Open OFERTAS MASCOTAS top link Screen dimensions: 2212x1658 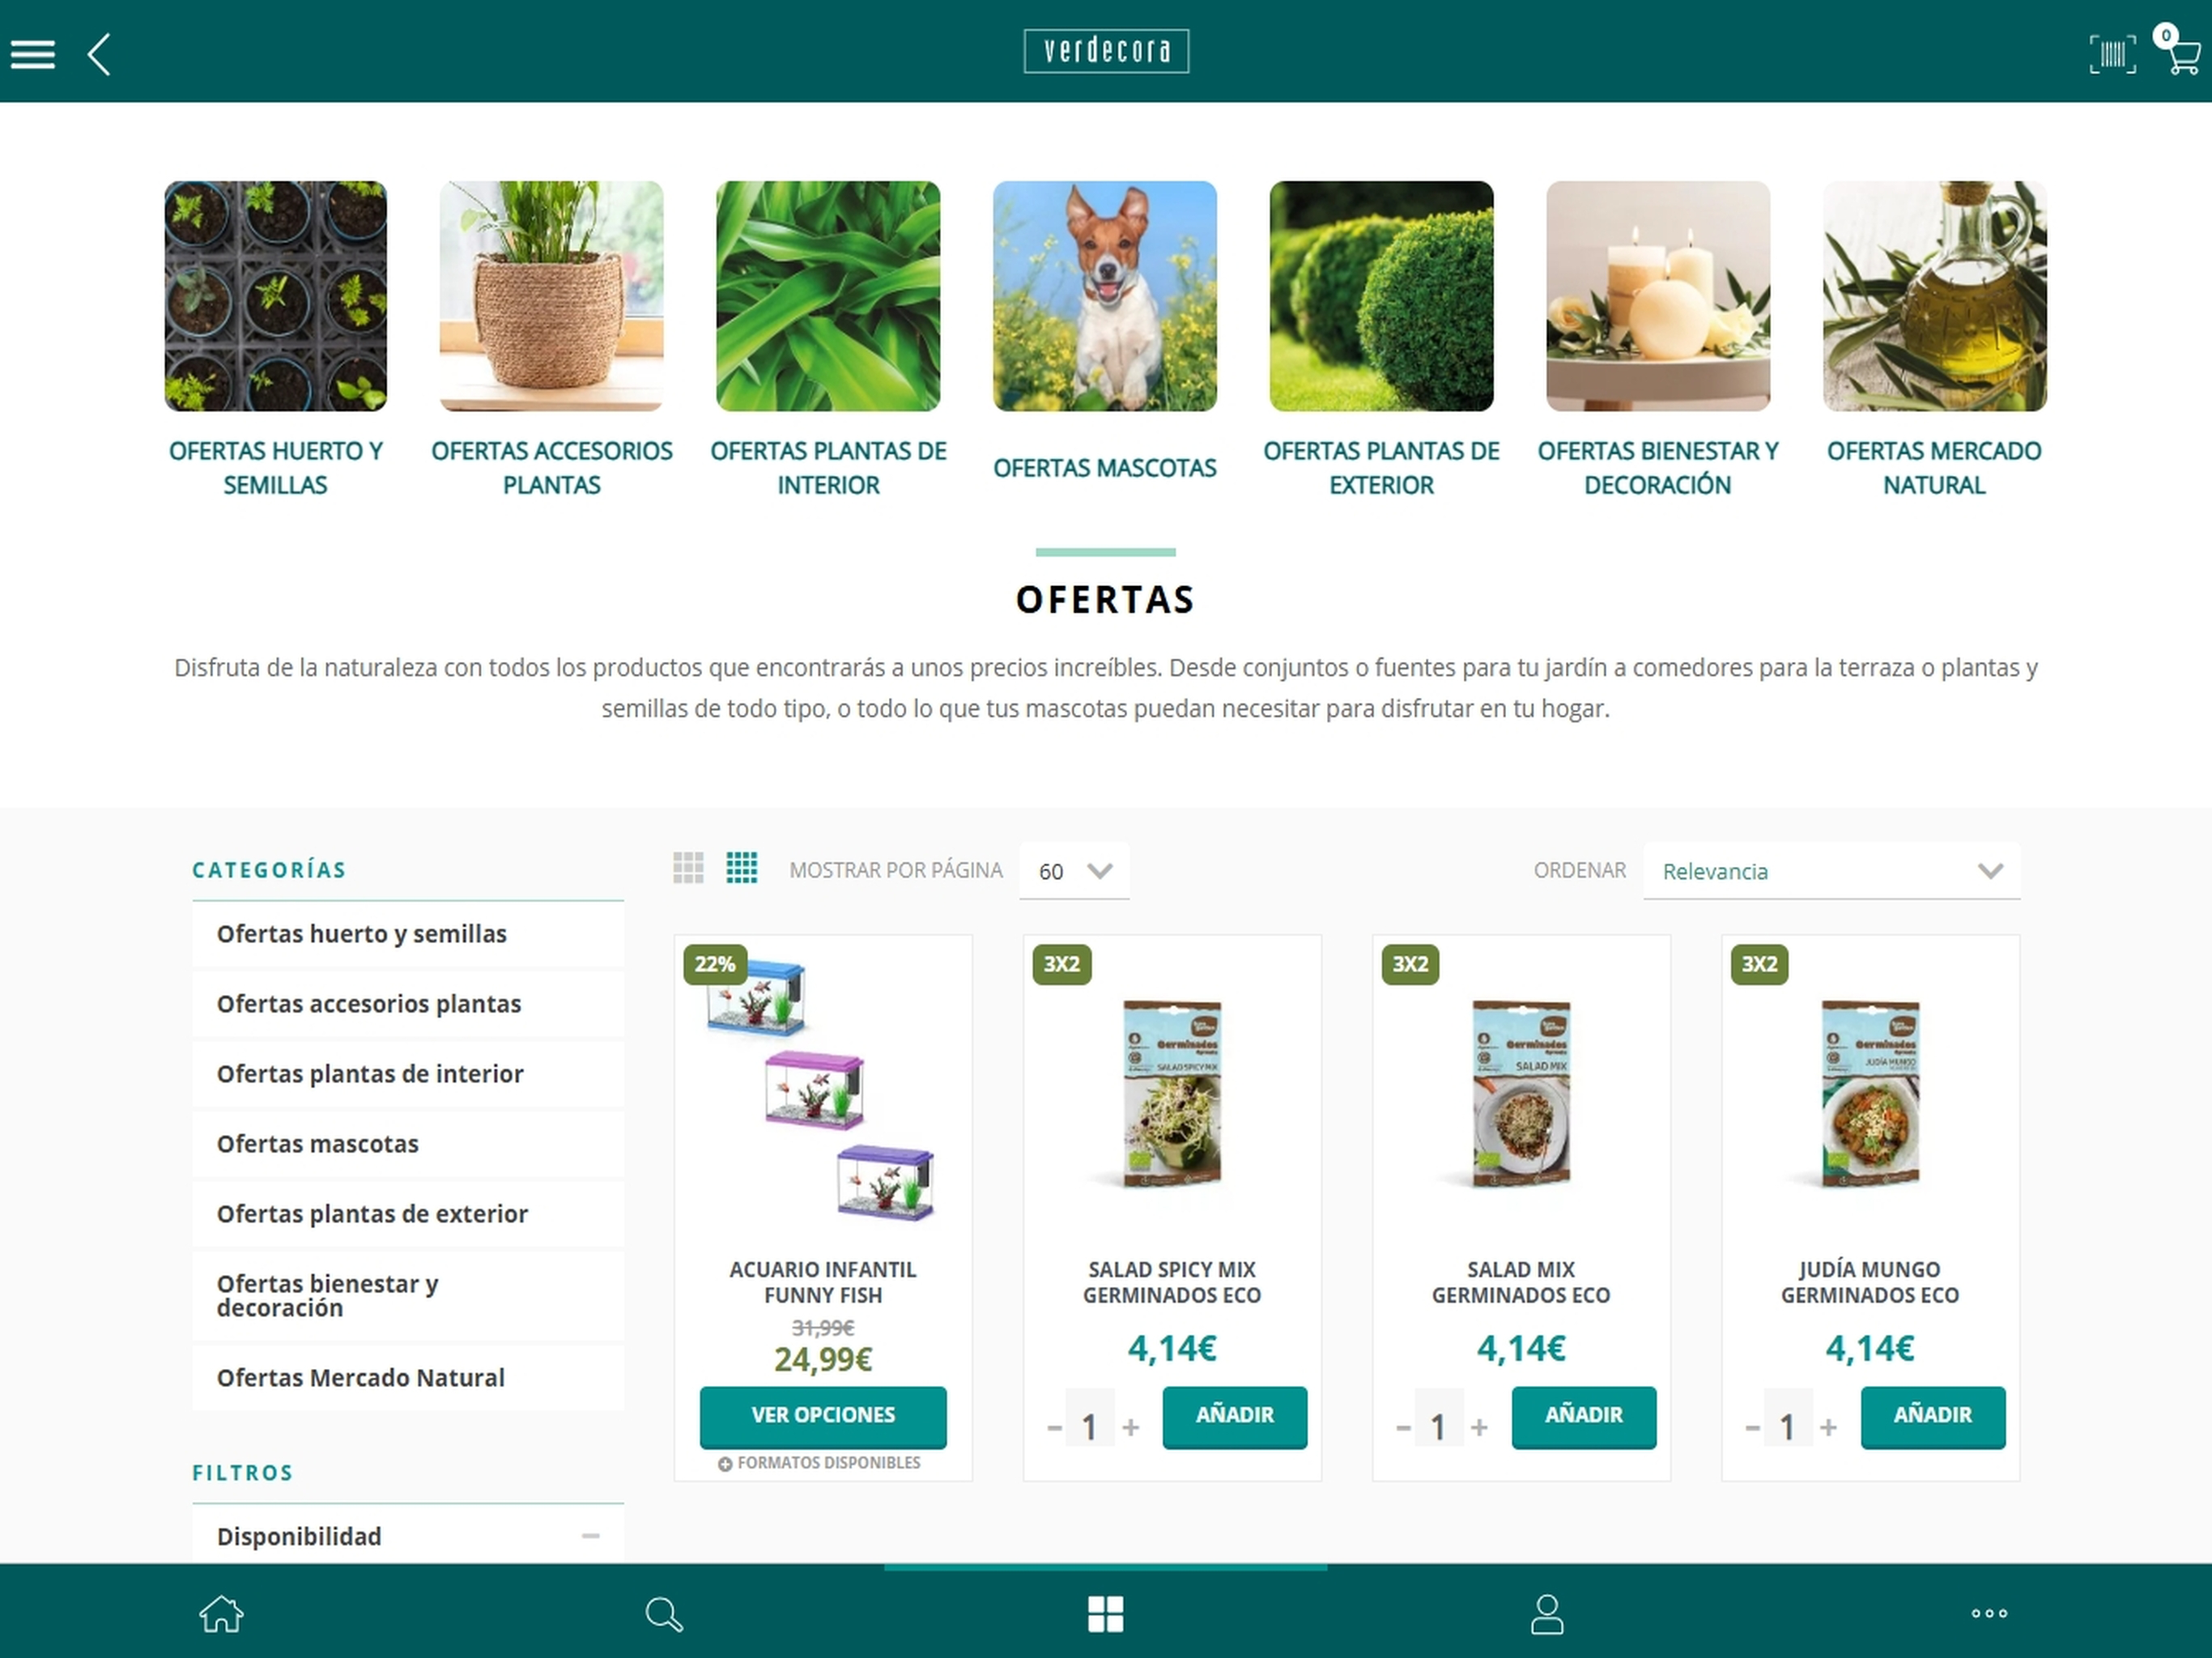tap(1105, 468)
